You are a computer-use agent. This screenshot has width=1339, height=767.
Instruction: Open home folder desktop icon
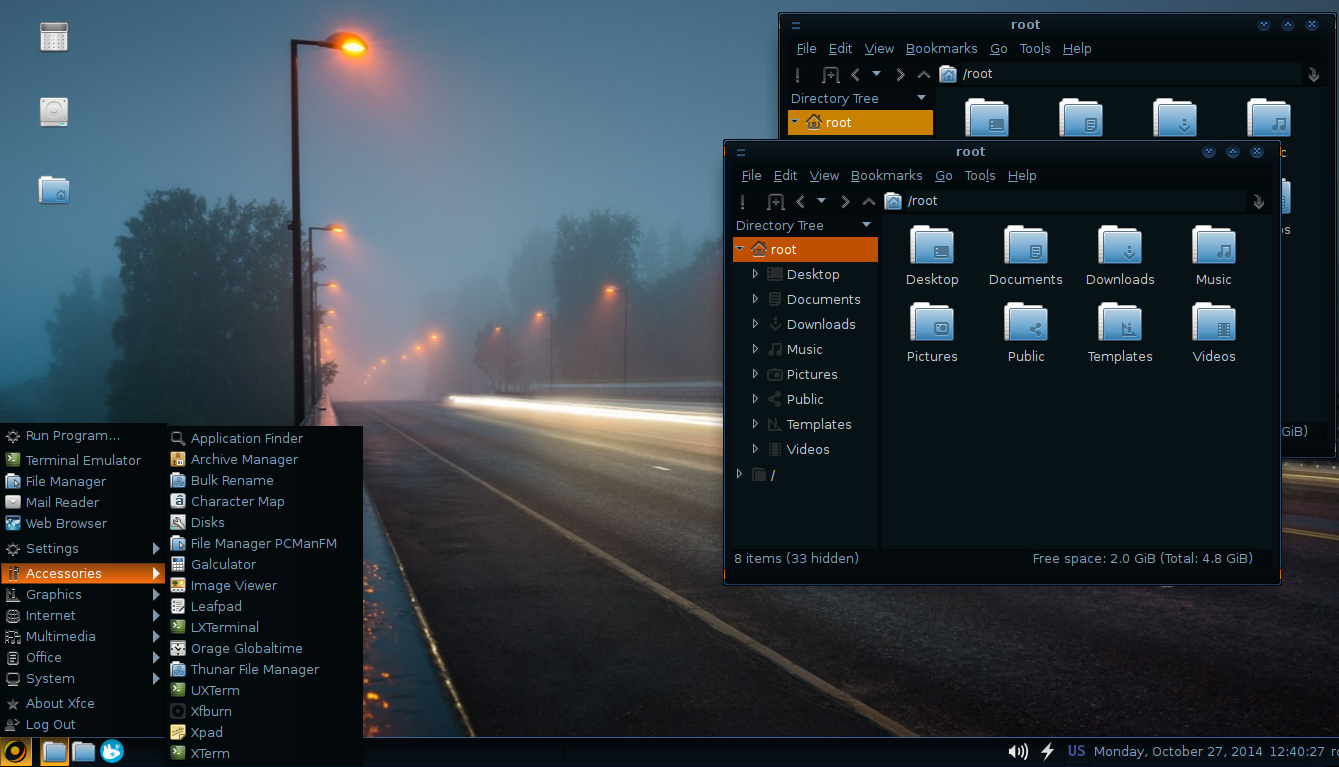[x=54, y=190]
